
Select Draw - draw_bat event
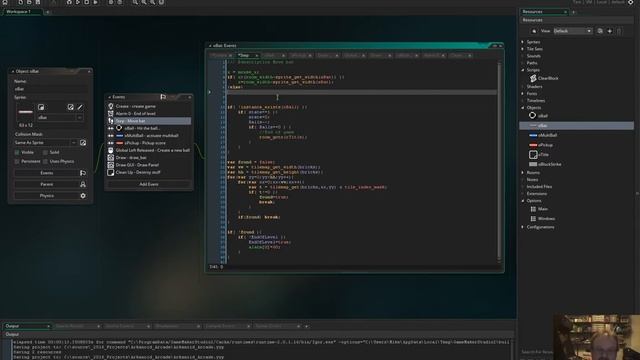(x=149, y=158)
